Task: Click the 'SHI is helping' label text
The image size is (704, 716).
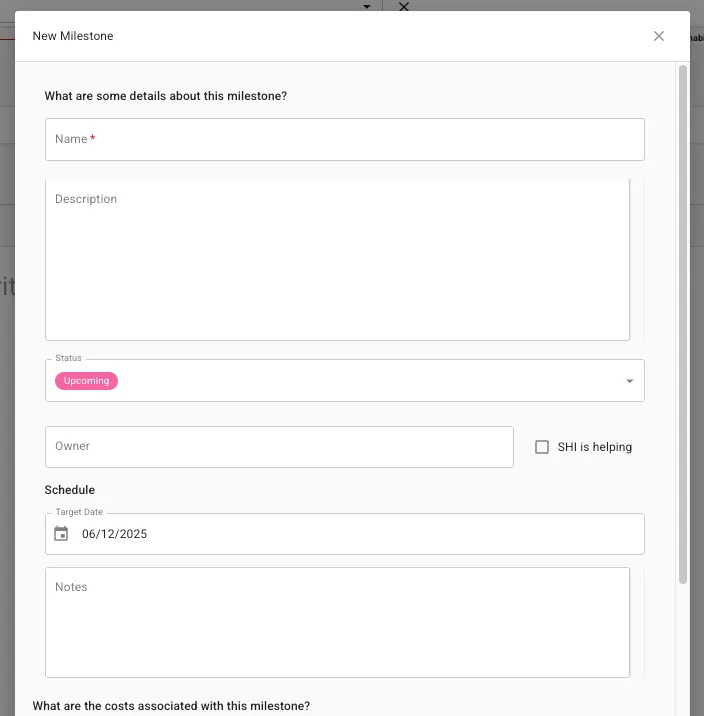Action: coord(594,447)
